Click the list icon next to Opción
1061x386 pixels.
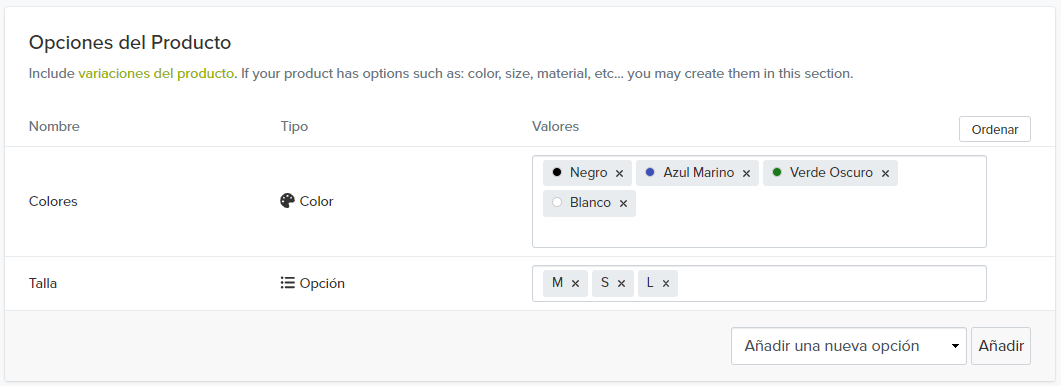(x=288, y=283)
